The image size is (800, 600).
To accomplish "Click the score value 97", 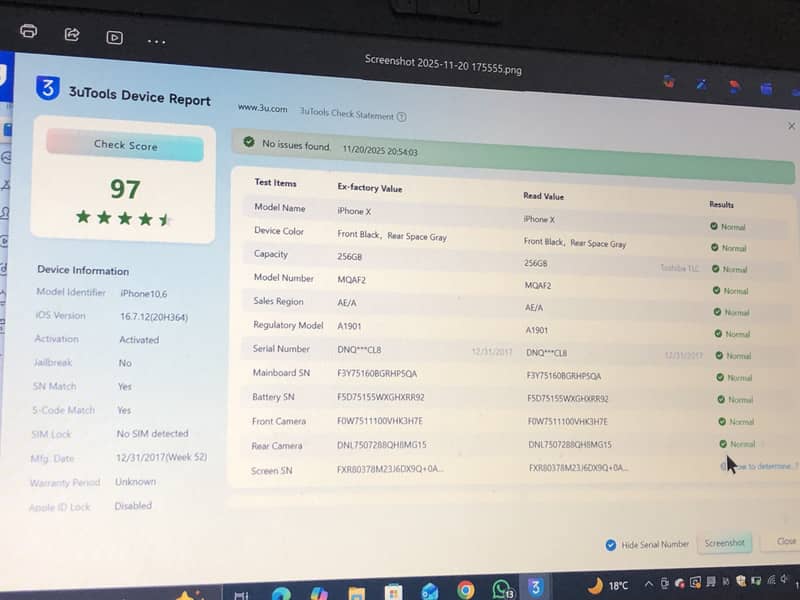I will (125, 189).
